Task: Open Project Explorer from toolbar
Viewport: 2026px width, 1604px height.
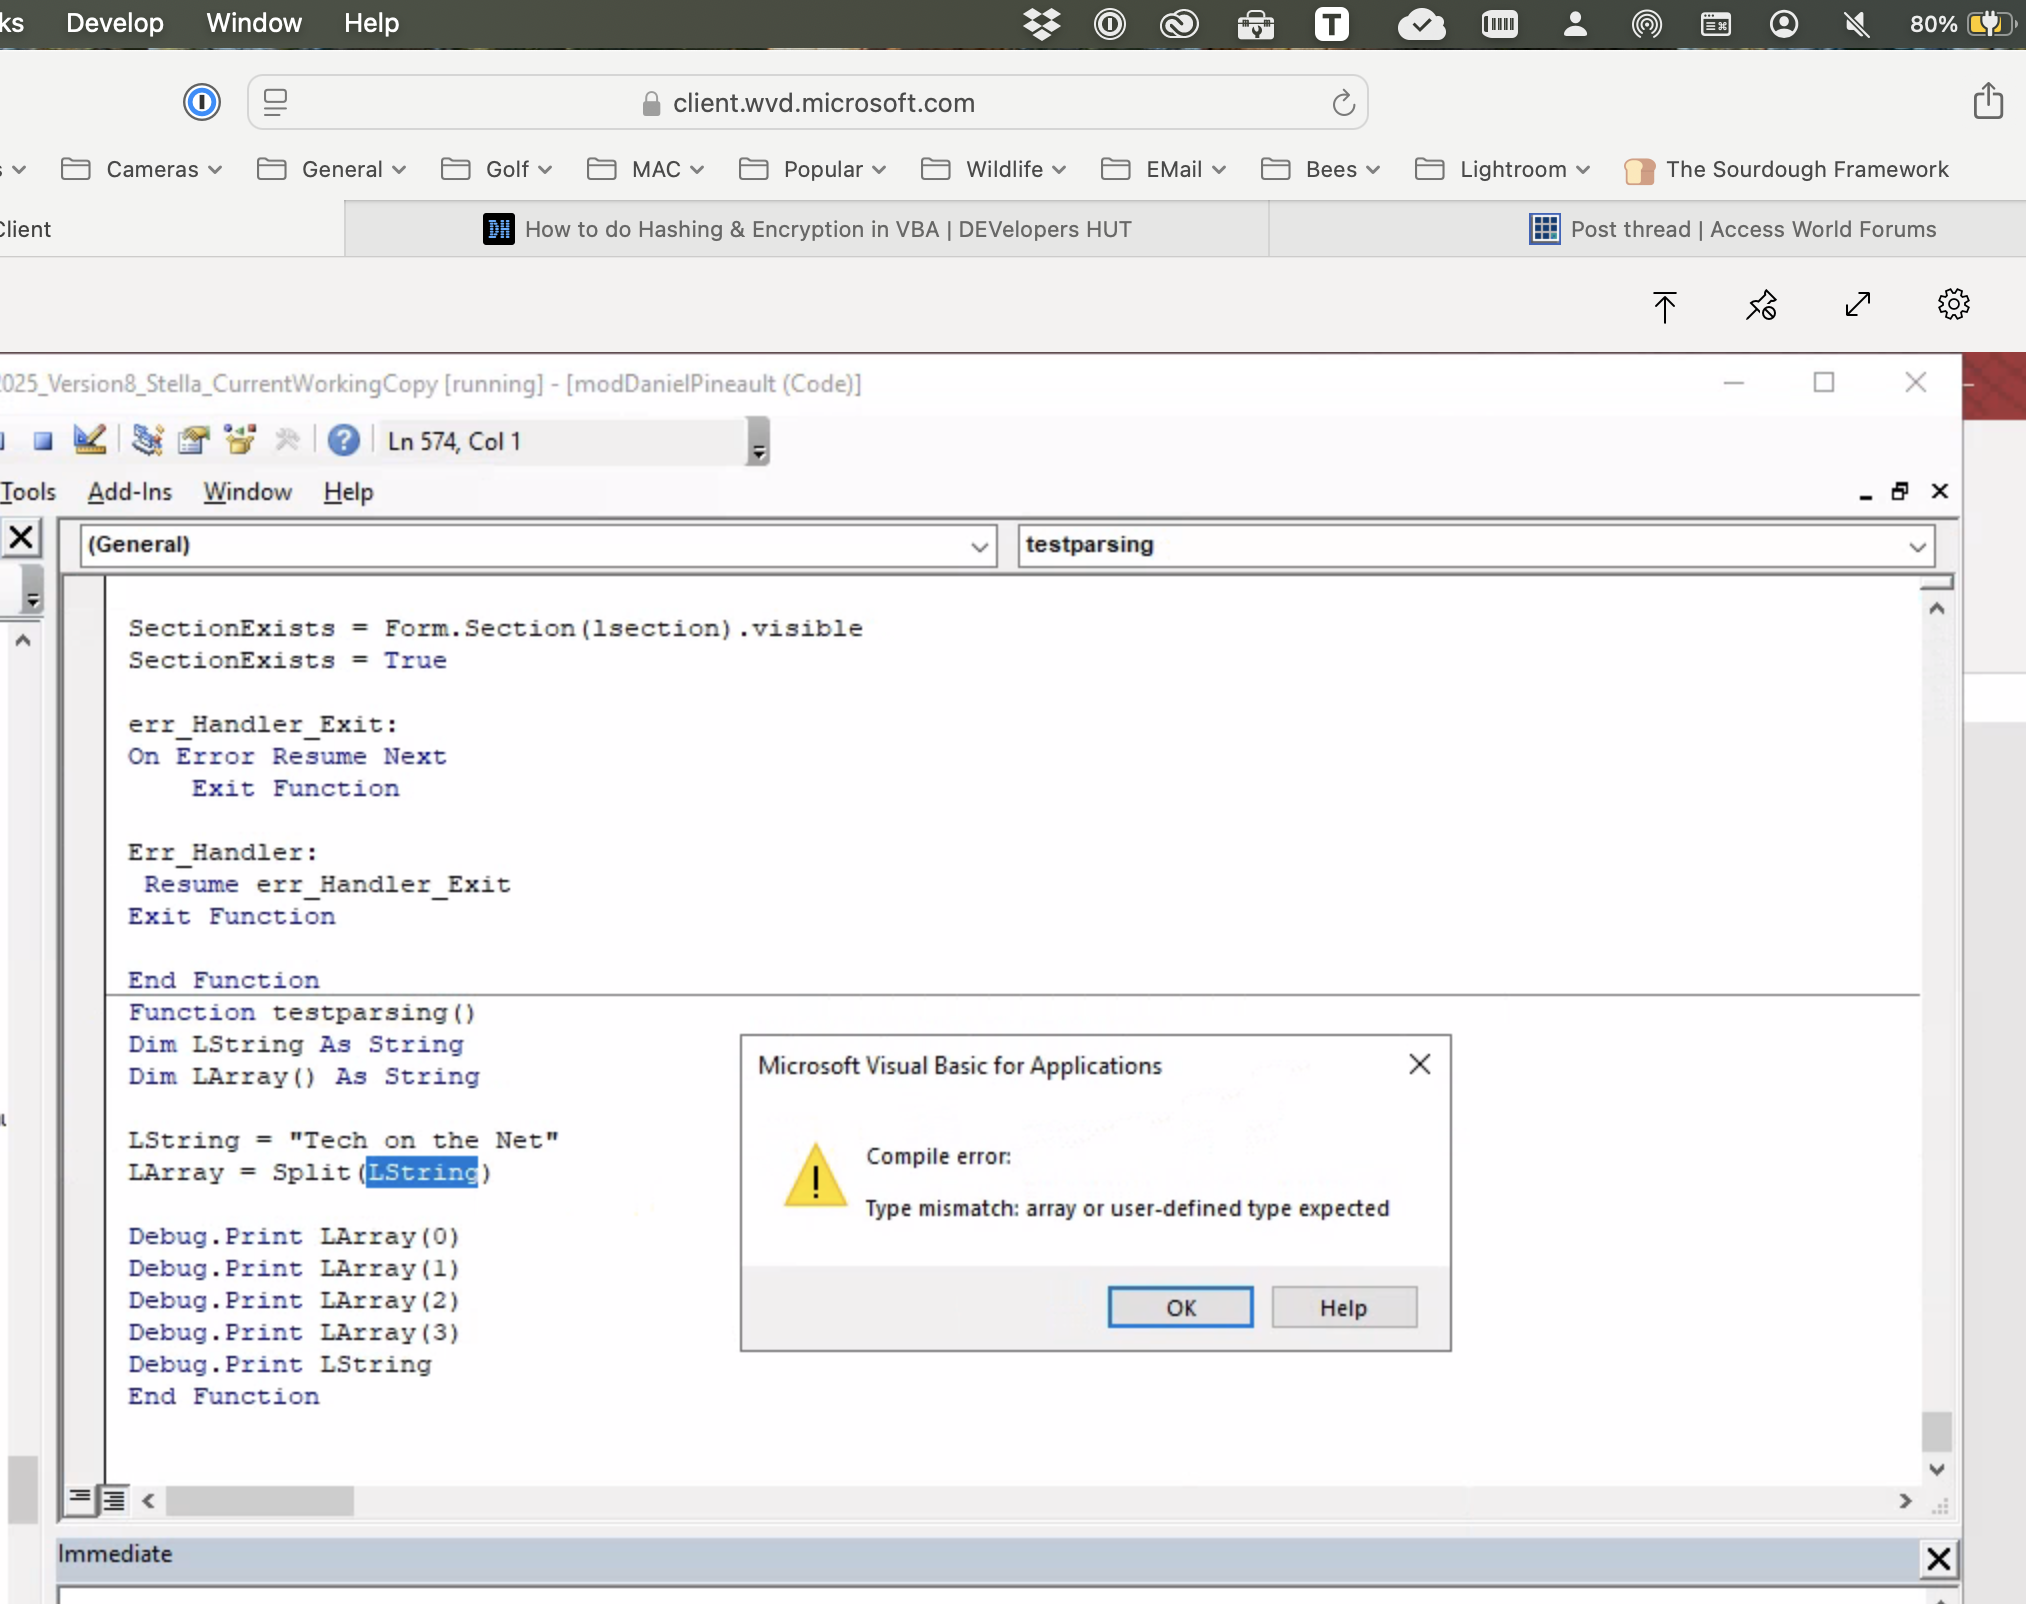Action: [x=148, y=440]
